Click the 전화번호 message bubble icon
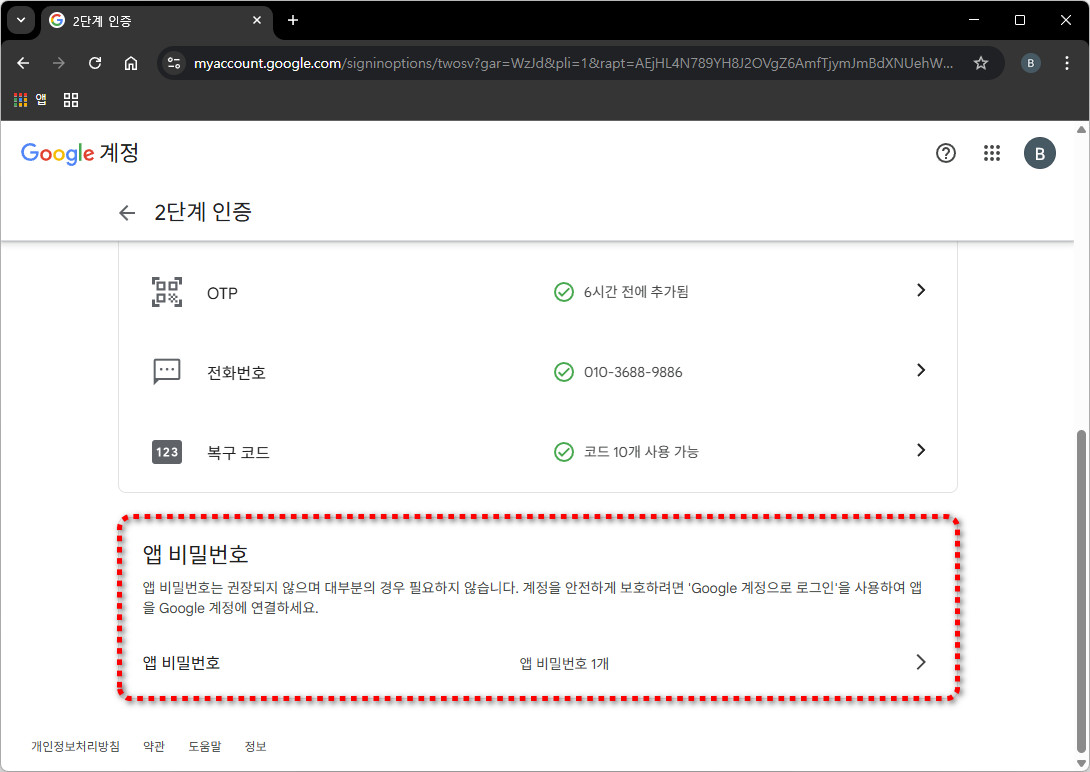 167,372
